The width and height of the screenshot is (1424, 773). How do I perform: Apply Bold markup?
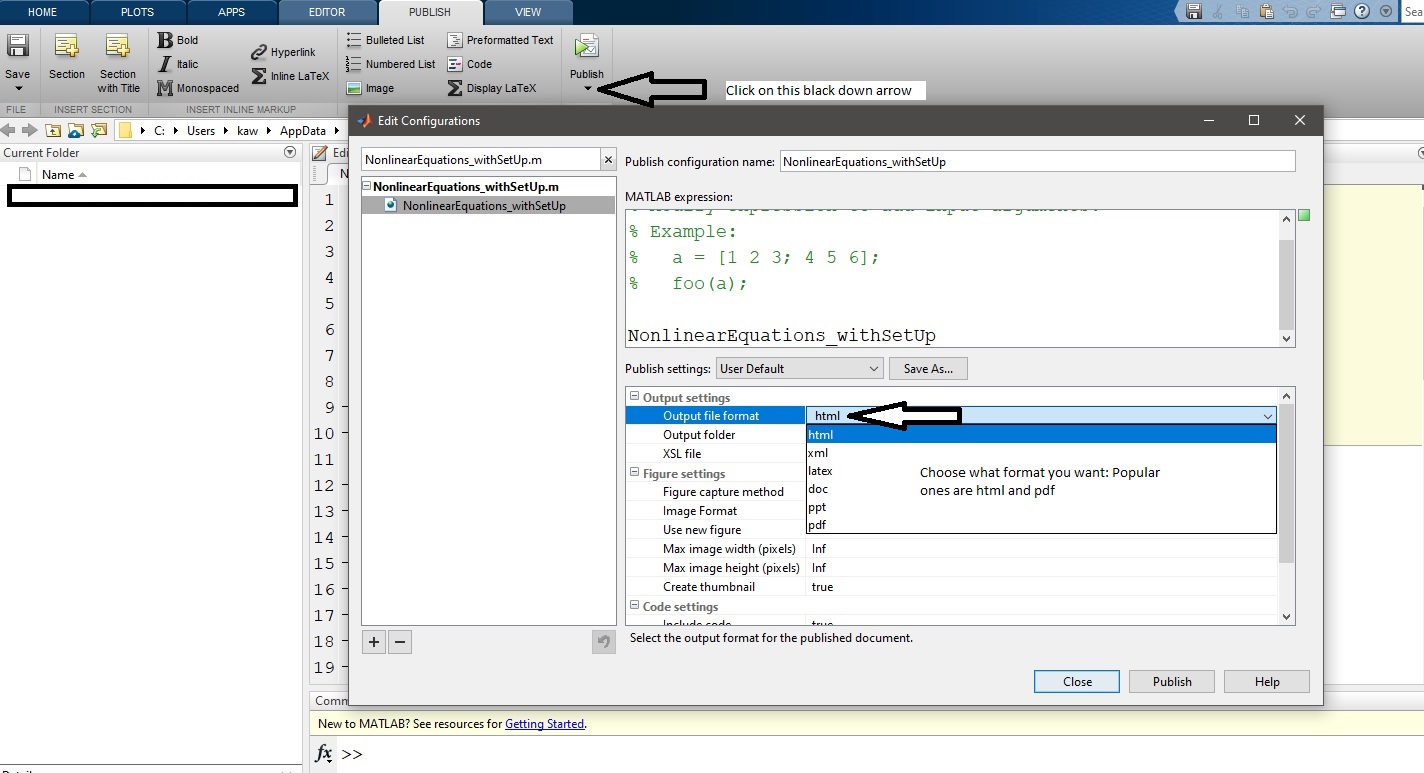click(x=177, y=40)
